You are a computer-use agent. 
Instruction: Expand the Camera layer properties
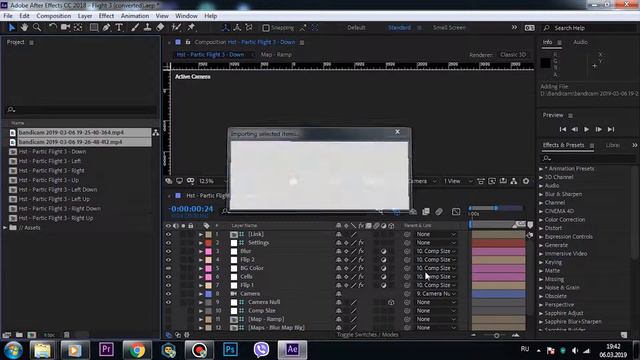[x=201, y=294]
